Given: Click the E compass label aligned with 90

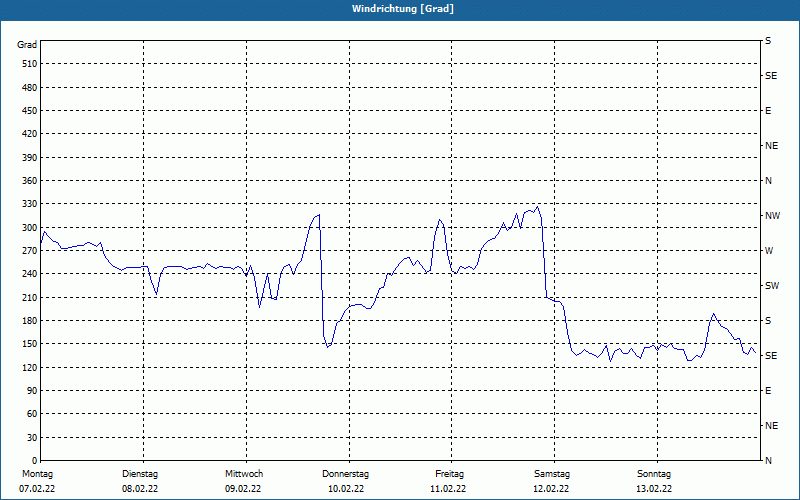Looking at the screenshot, I should click(768, 391).
